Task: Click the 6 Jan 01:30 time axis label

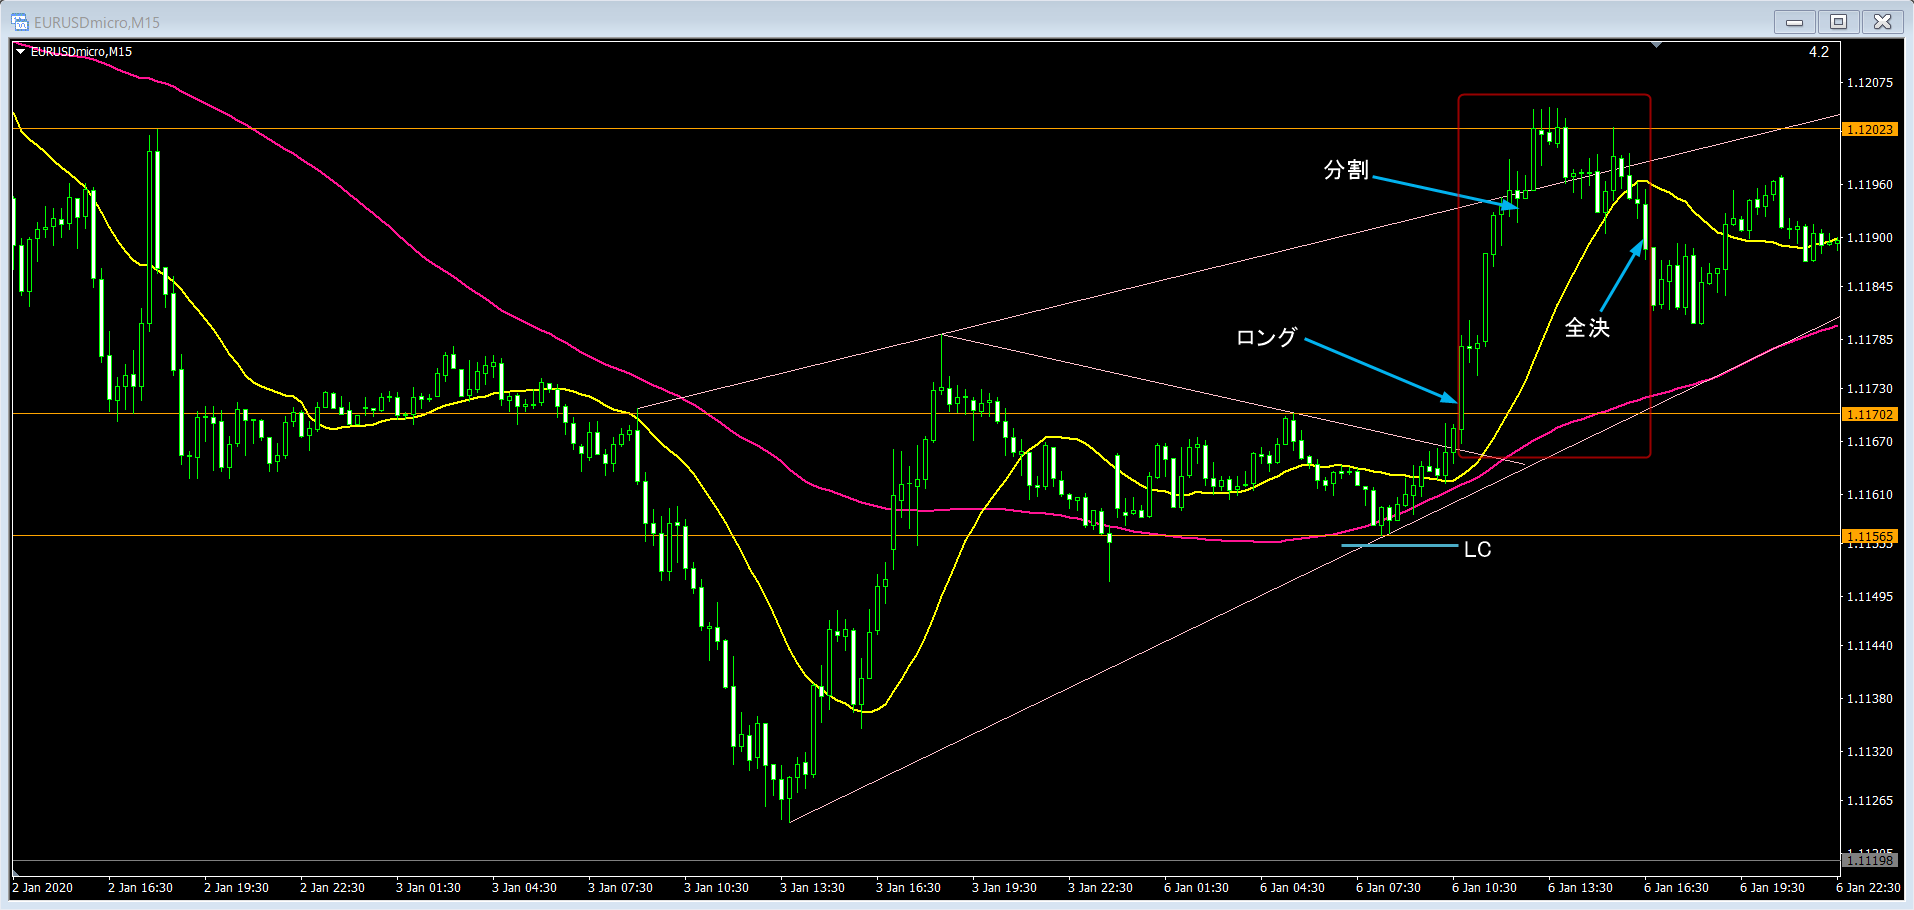Action: 1196,887
